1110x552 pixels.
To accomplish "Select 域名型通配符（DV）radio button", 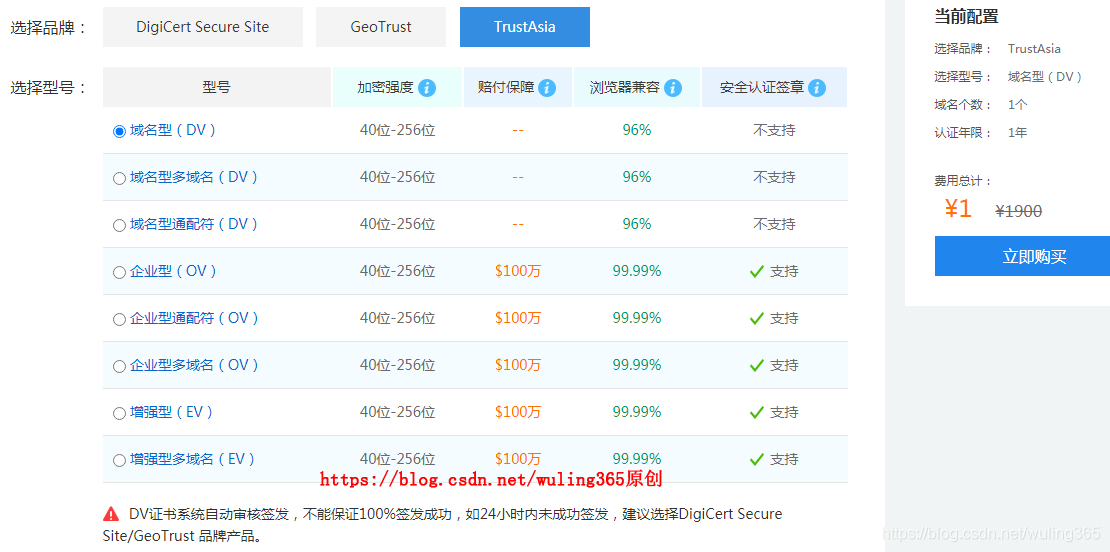I will [x=119, y=225].
